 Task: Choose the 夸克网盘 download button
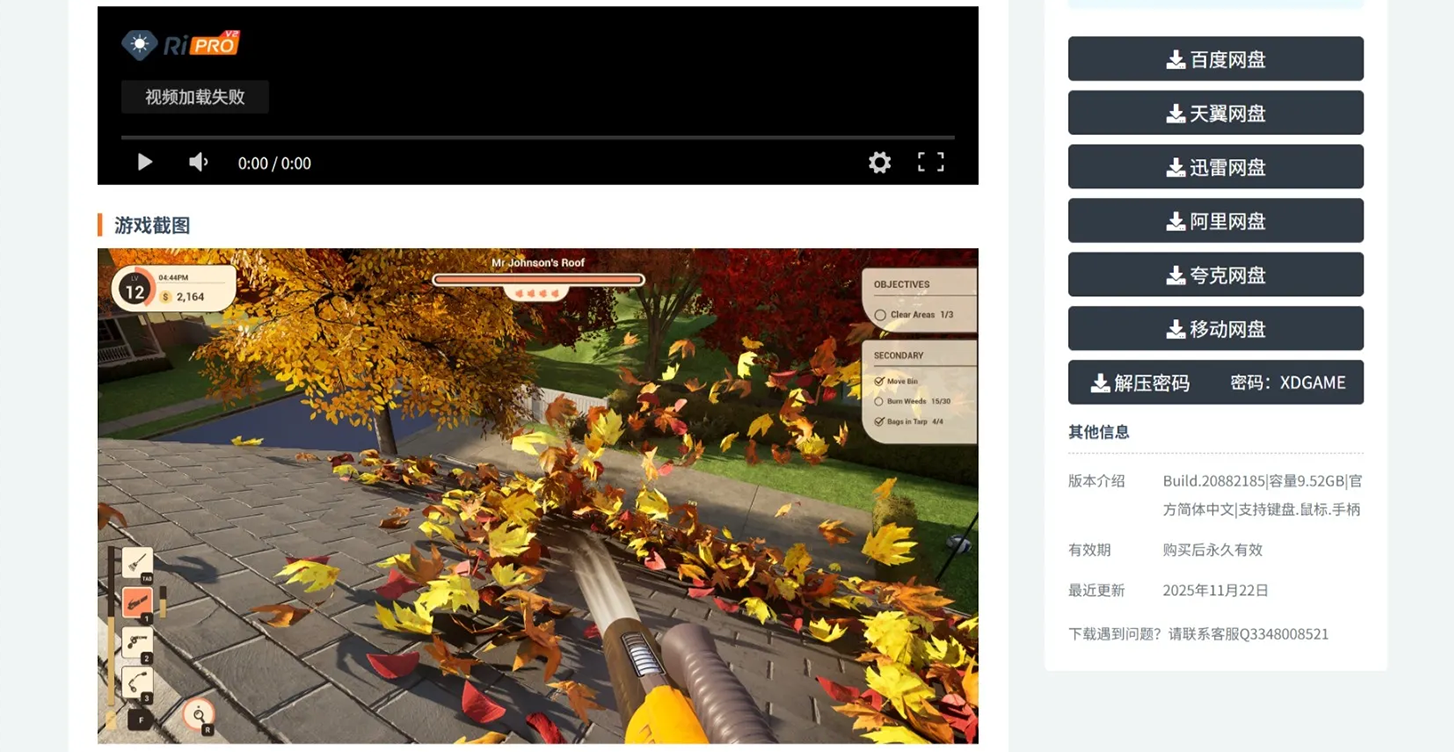point(1215,275)
